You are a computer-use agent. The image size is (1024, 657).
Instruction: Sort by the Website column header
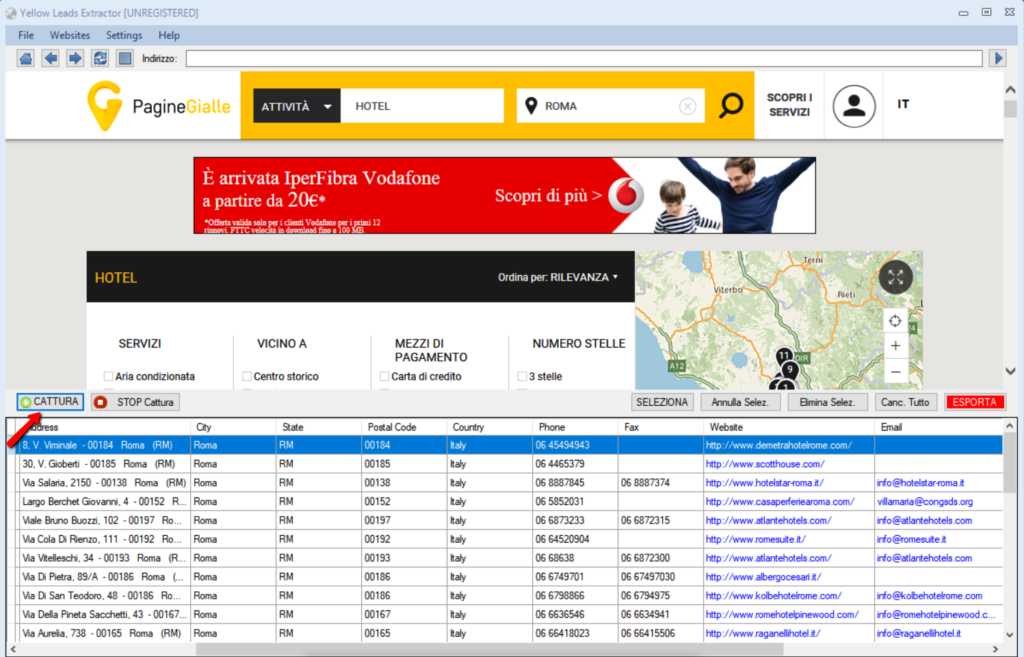pyautogui.click(x=788, y=427)
